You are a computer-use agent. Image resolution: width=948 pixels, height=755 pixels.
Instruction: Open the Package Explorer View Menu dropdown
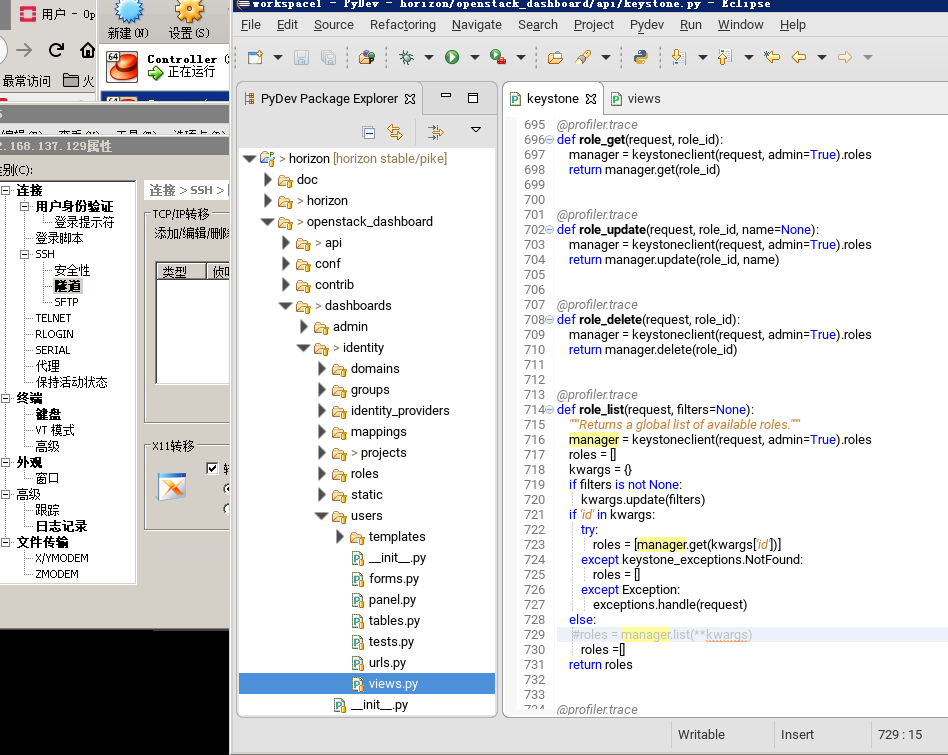[476, 131]
